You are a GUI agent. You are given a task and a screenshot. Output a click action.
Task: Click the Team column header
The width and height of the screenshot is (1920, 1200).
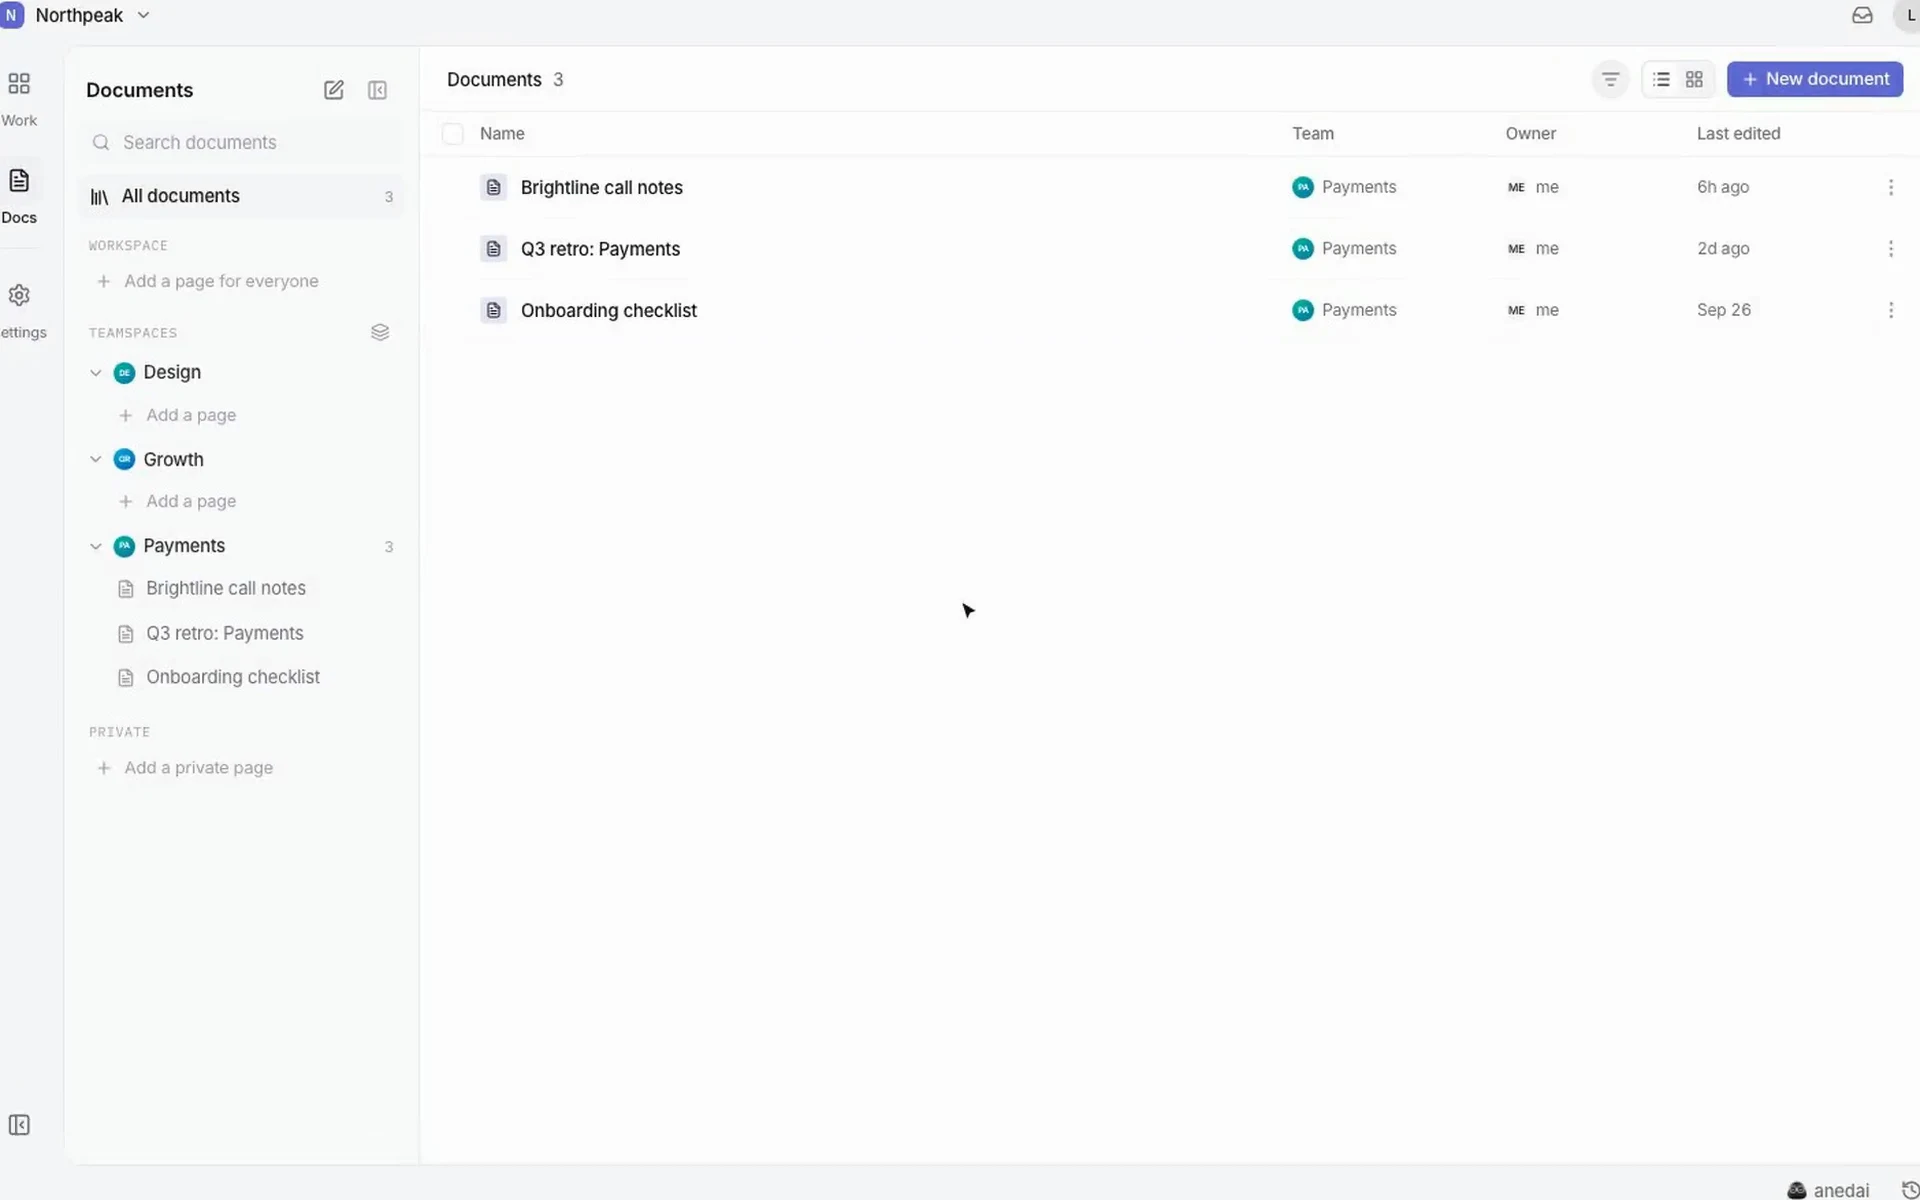pos(1312,134)
